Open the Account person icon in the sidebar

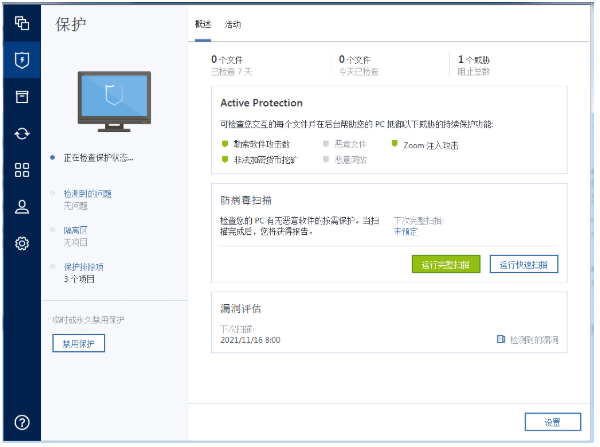click(x=22, y=207)
